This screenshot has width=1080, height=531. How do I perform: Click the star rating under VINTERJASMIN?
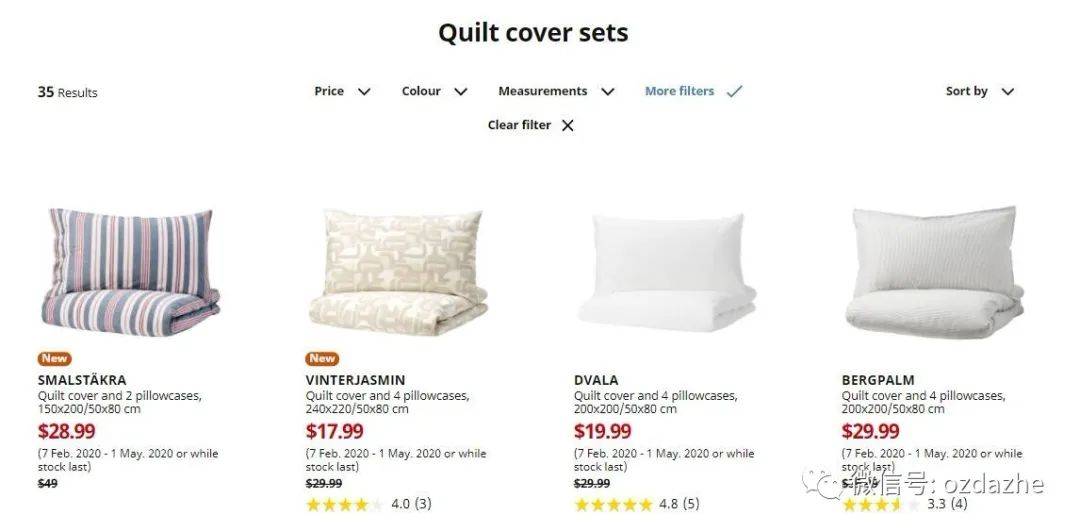(x=344, y=504)
